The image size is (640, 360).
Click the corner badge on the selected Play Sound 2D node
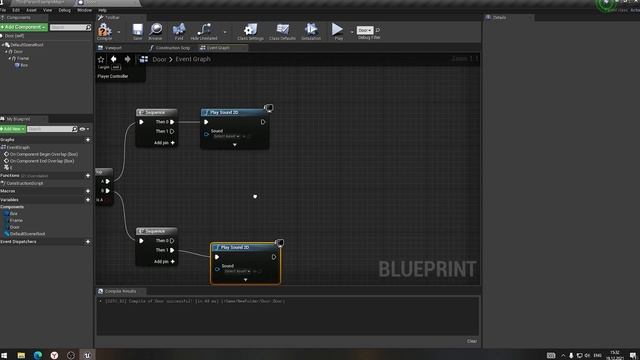click(x=280, y=243)
